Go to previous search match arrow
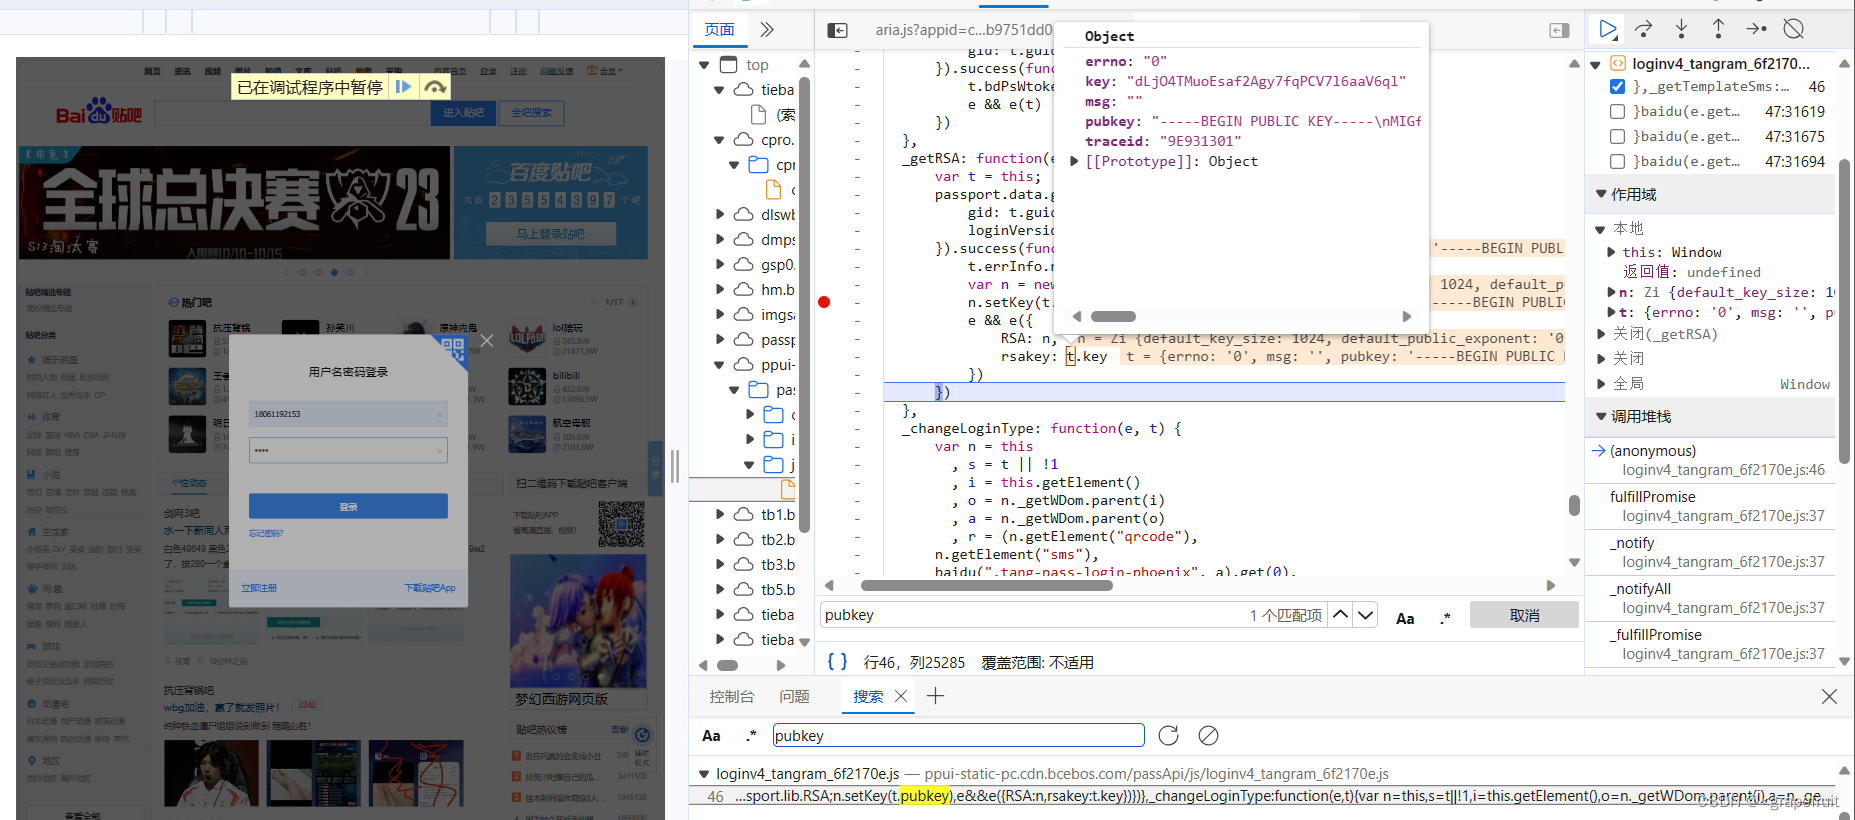The image size is (1855, 820). click(1341, 614)
